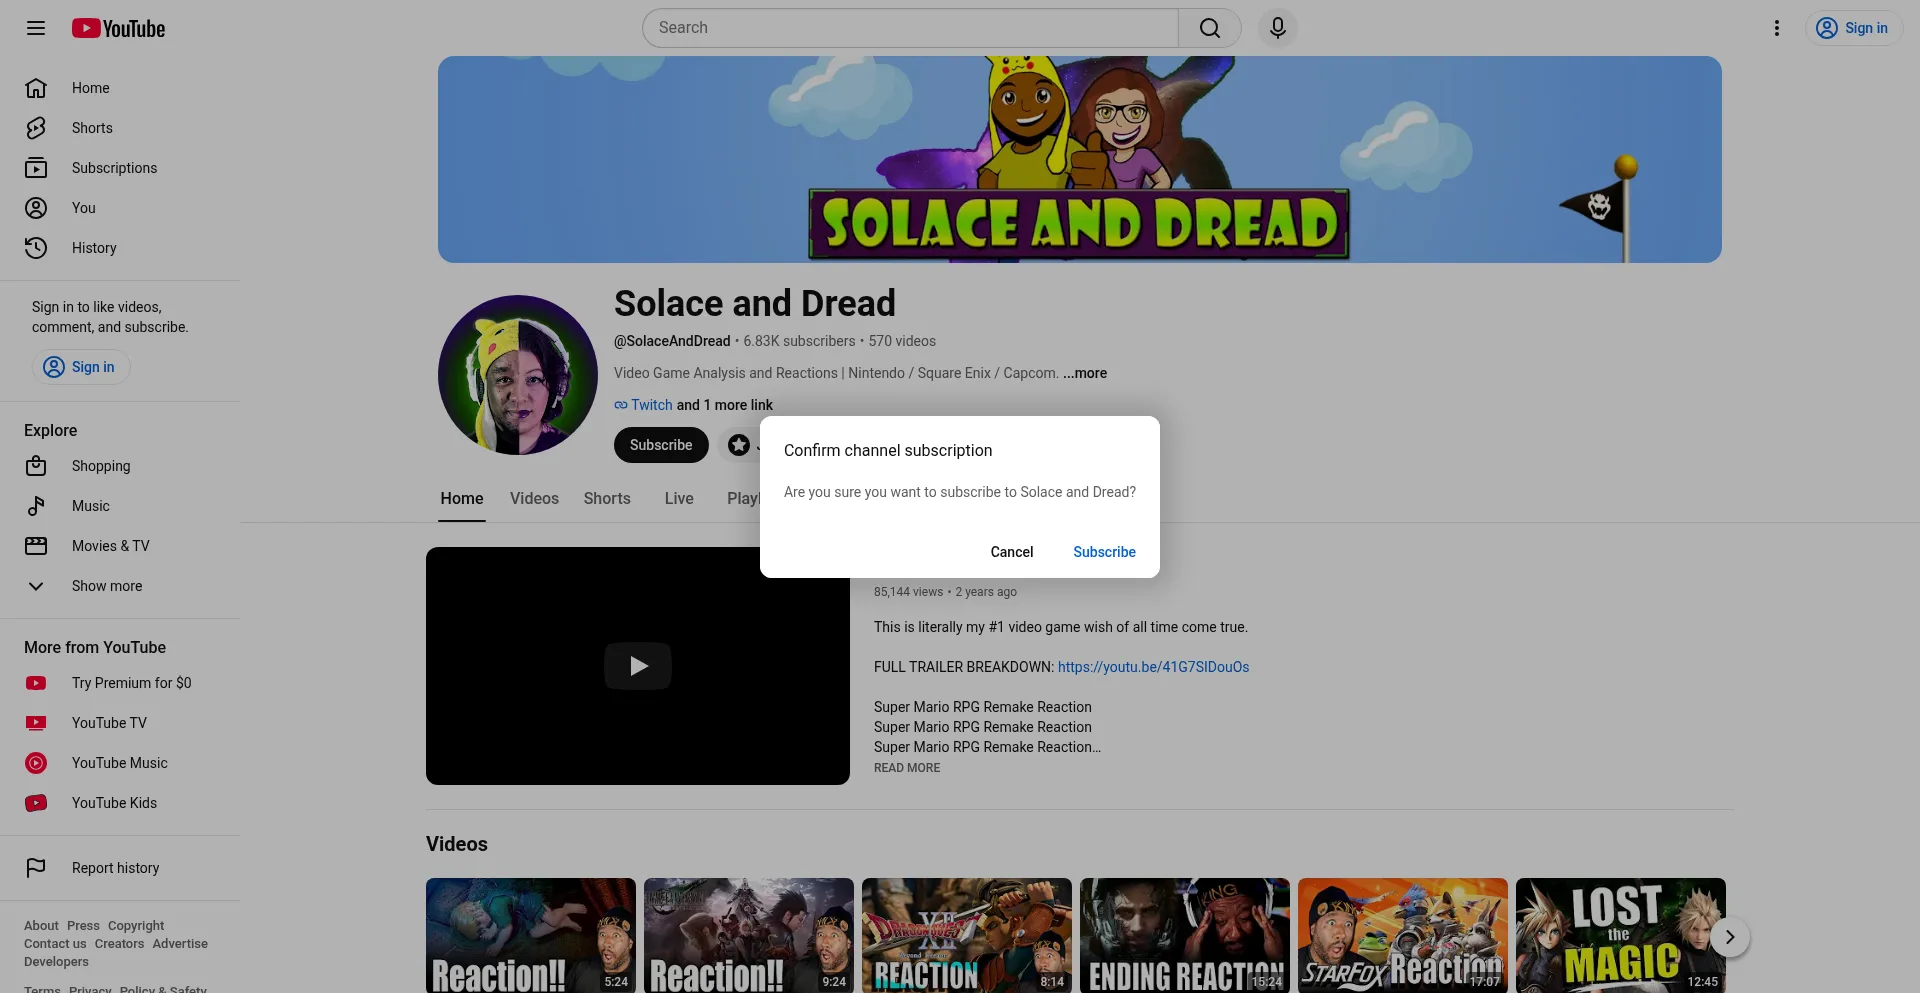Click the About footer link
This screenshot has width=1920, height=993.
41,926
